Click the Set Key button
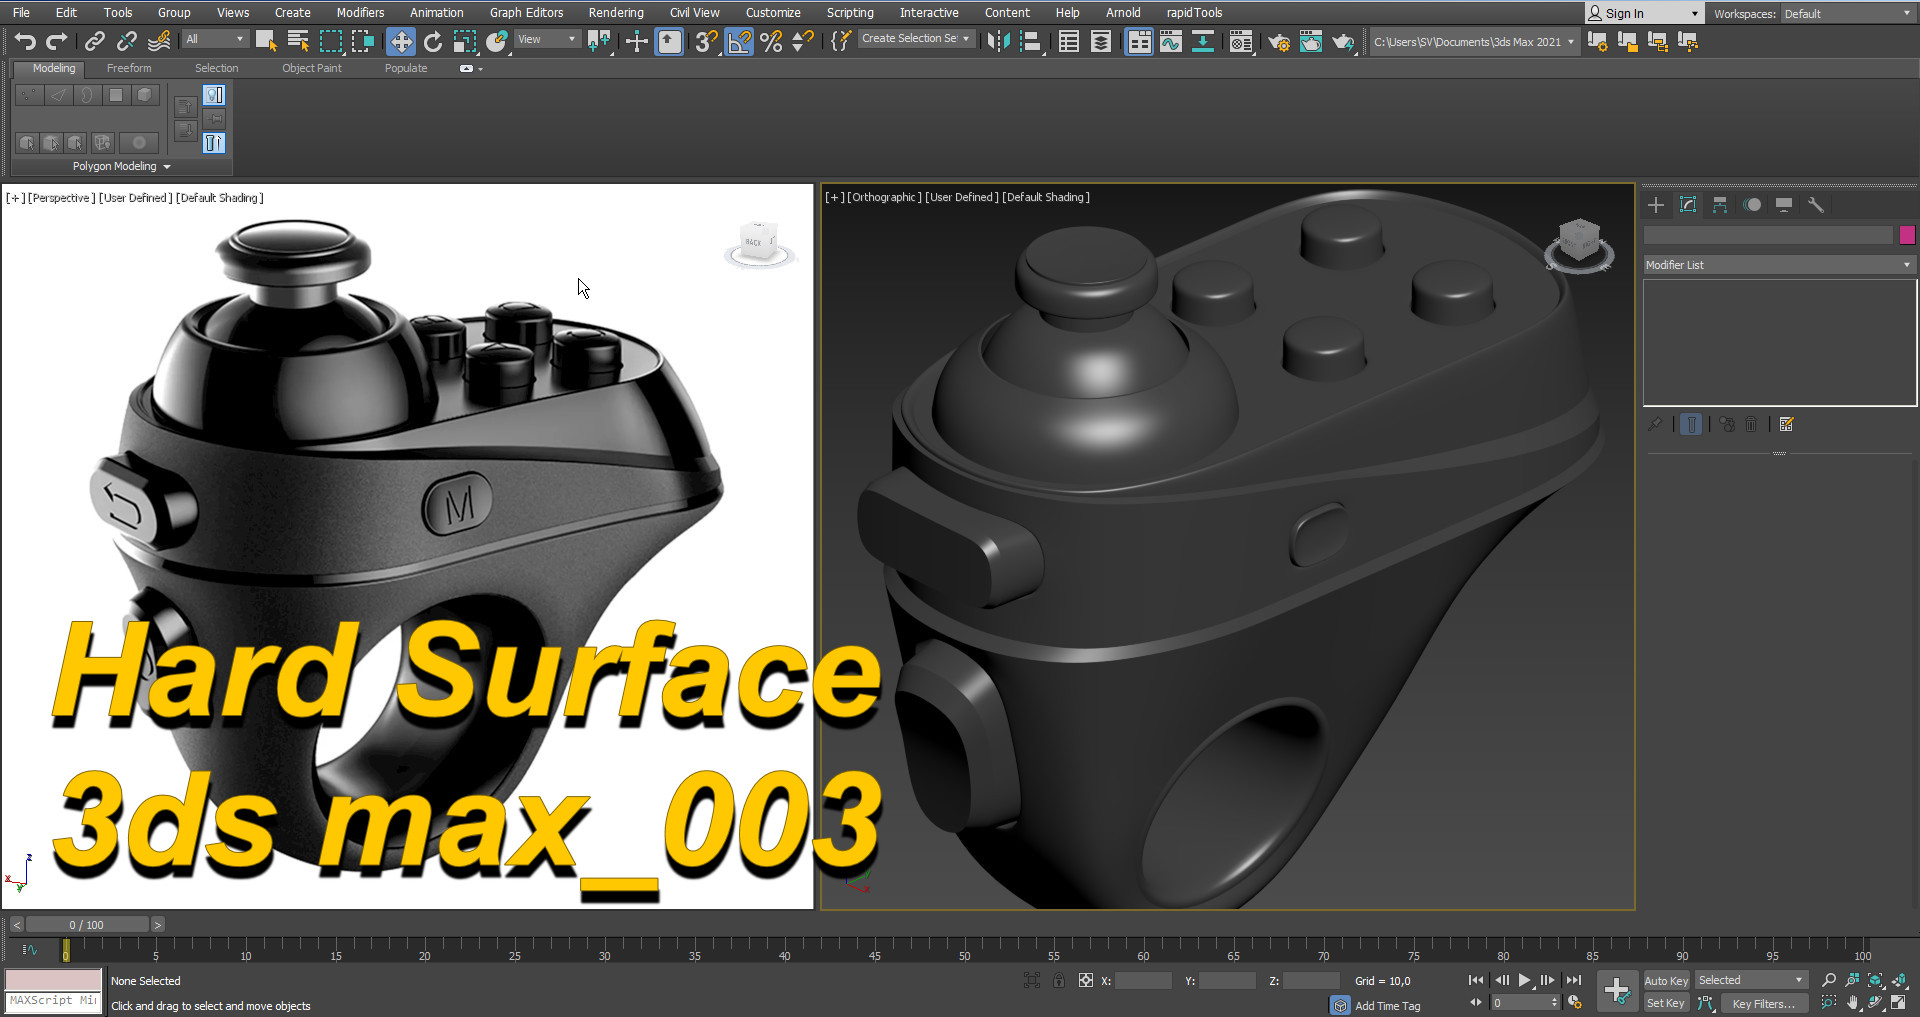1920x1017 pixels. pyautogui.click(x=1666, y=1003)
